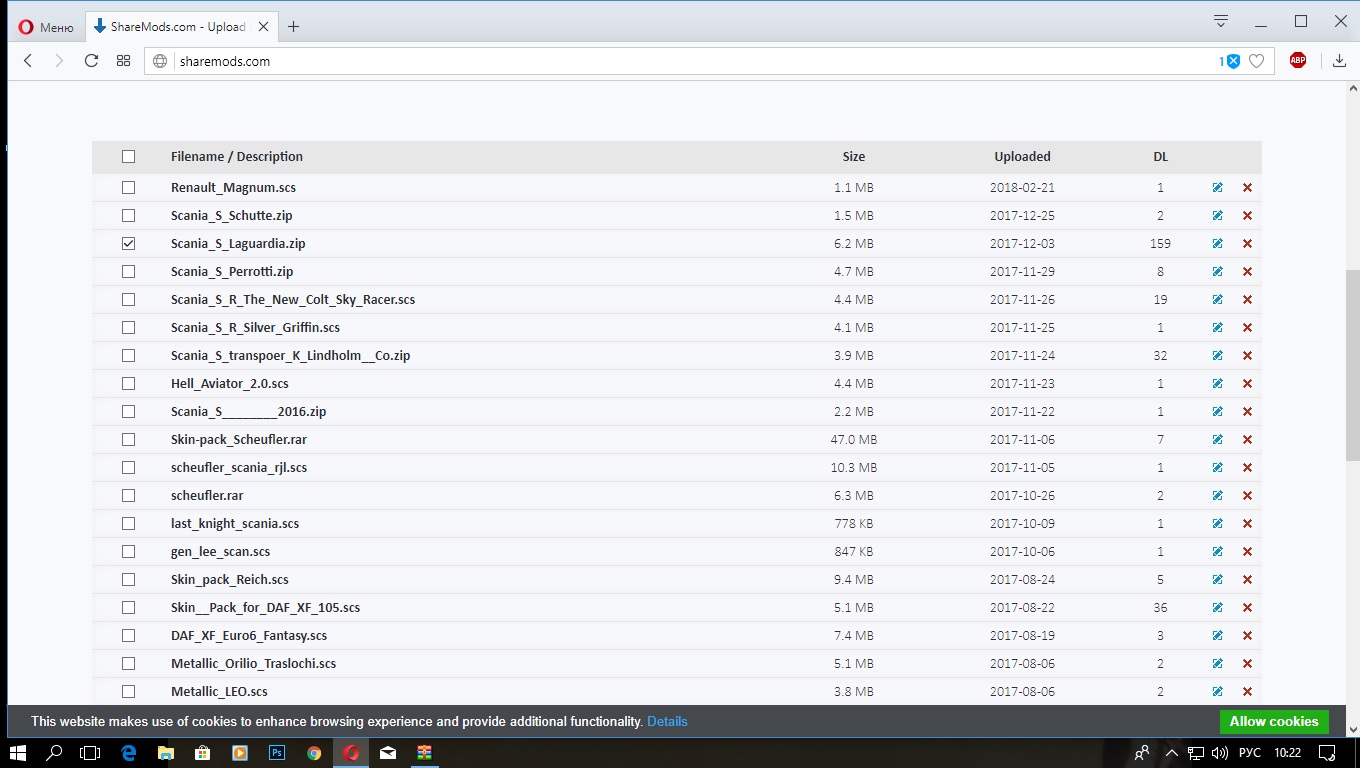Open browser downloads icon

tap(1339, 61)
